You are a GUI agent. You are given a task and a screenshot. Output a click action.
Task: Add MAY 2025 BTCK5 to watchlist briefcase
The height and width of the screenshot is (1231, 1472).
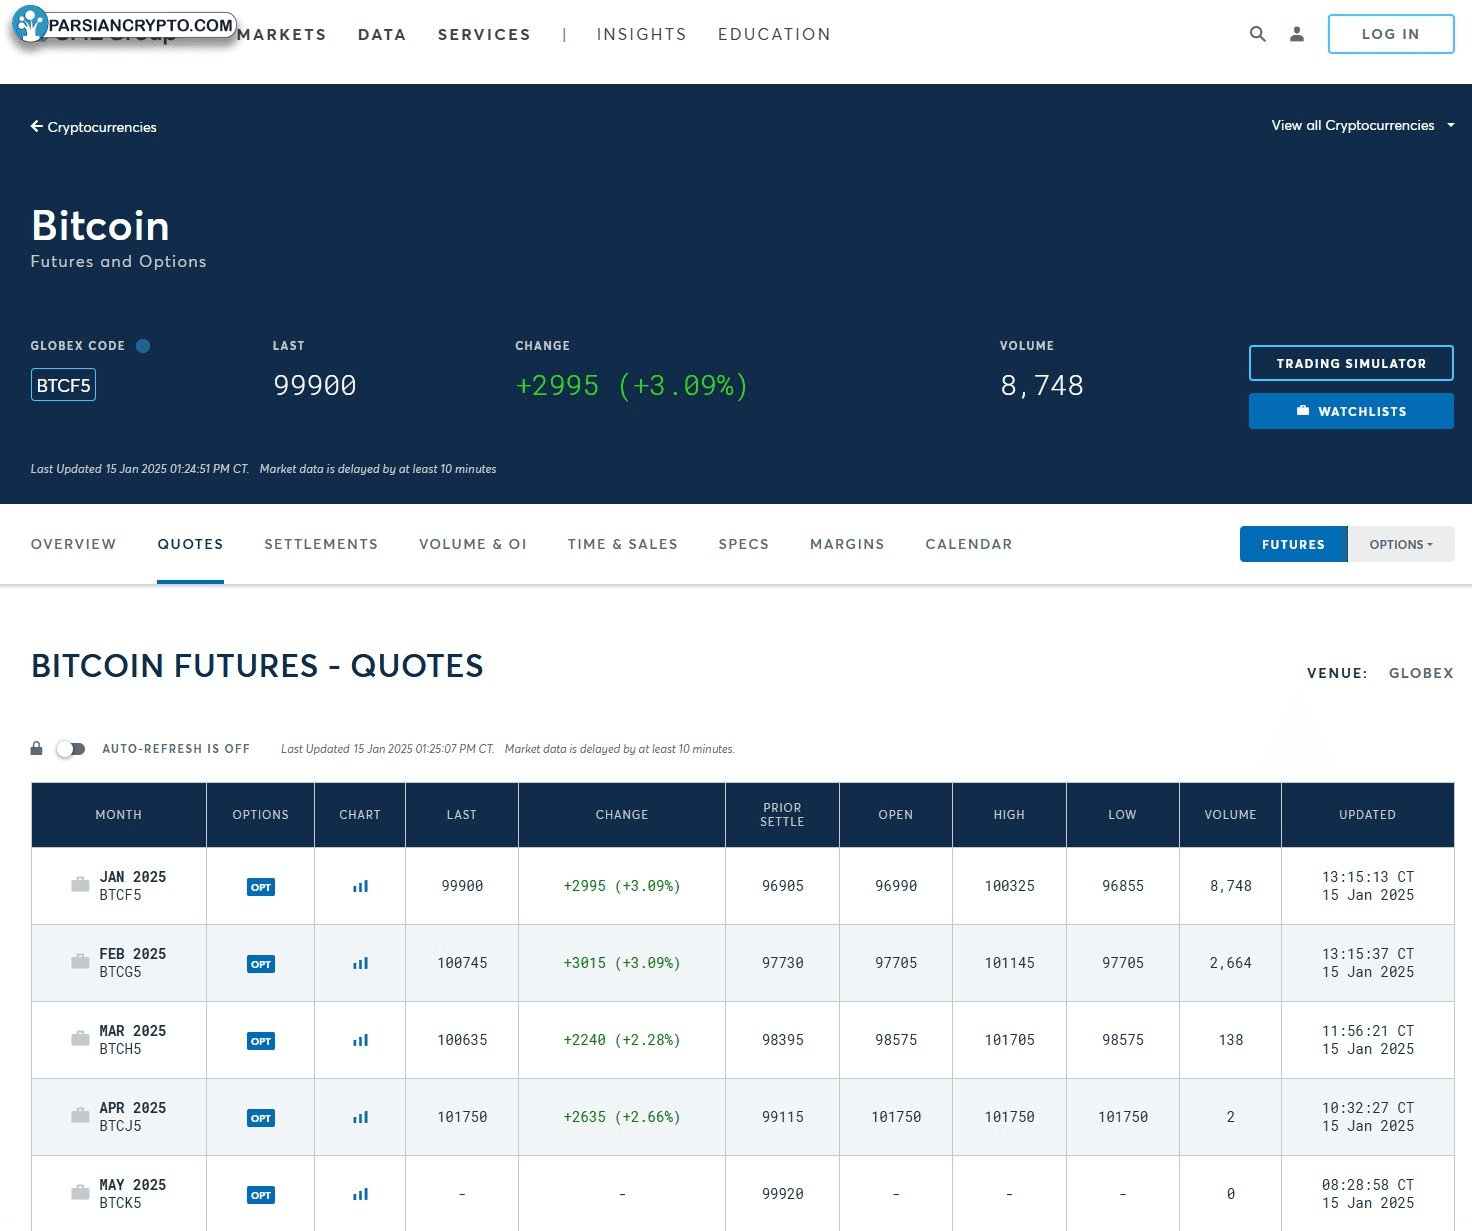[80, 1193]
